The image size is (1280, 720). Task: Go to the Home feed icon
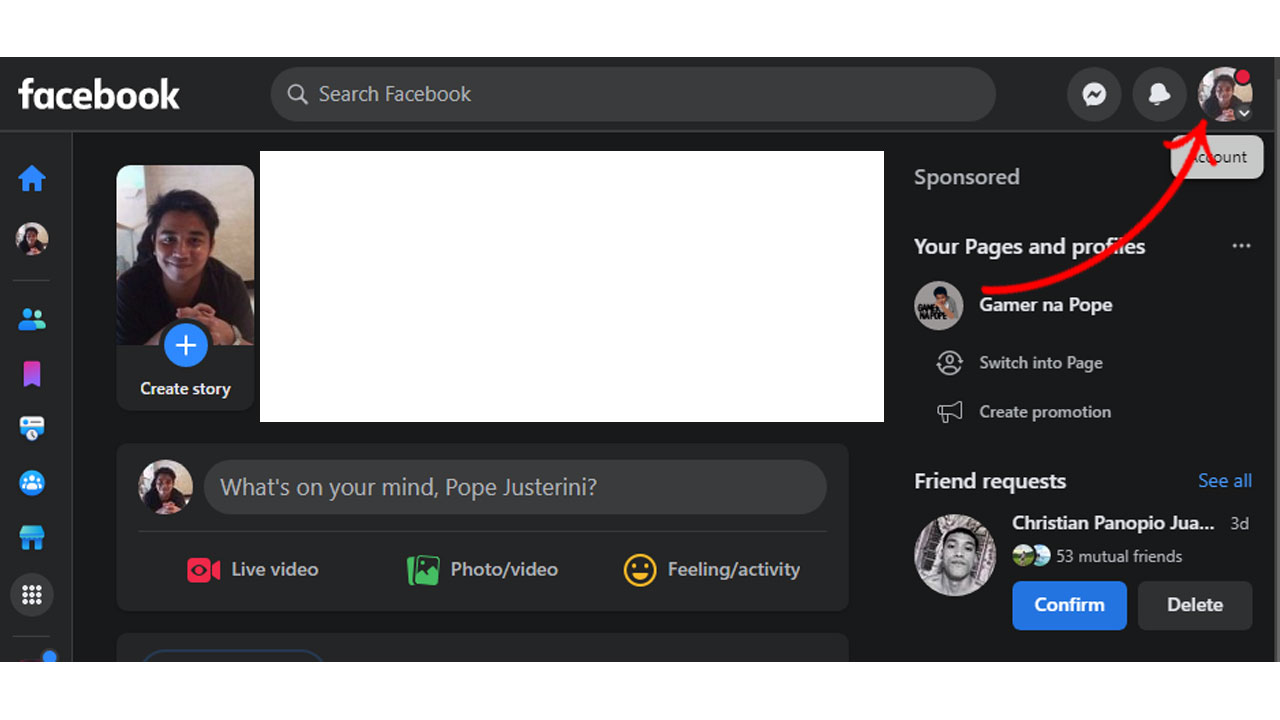point(32,179)
